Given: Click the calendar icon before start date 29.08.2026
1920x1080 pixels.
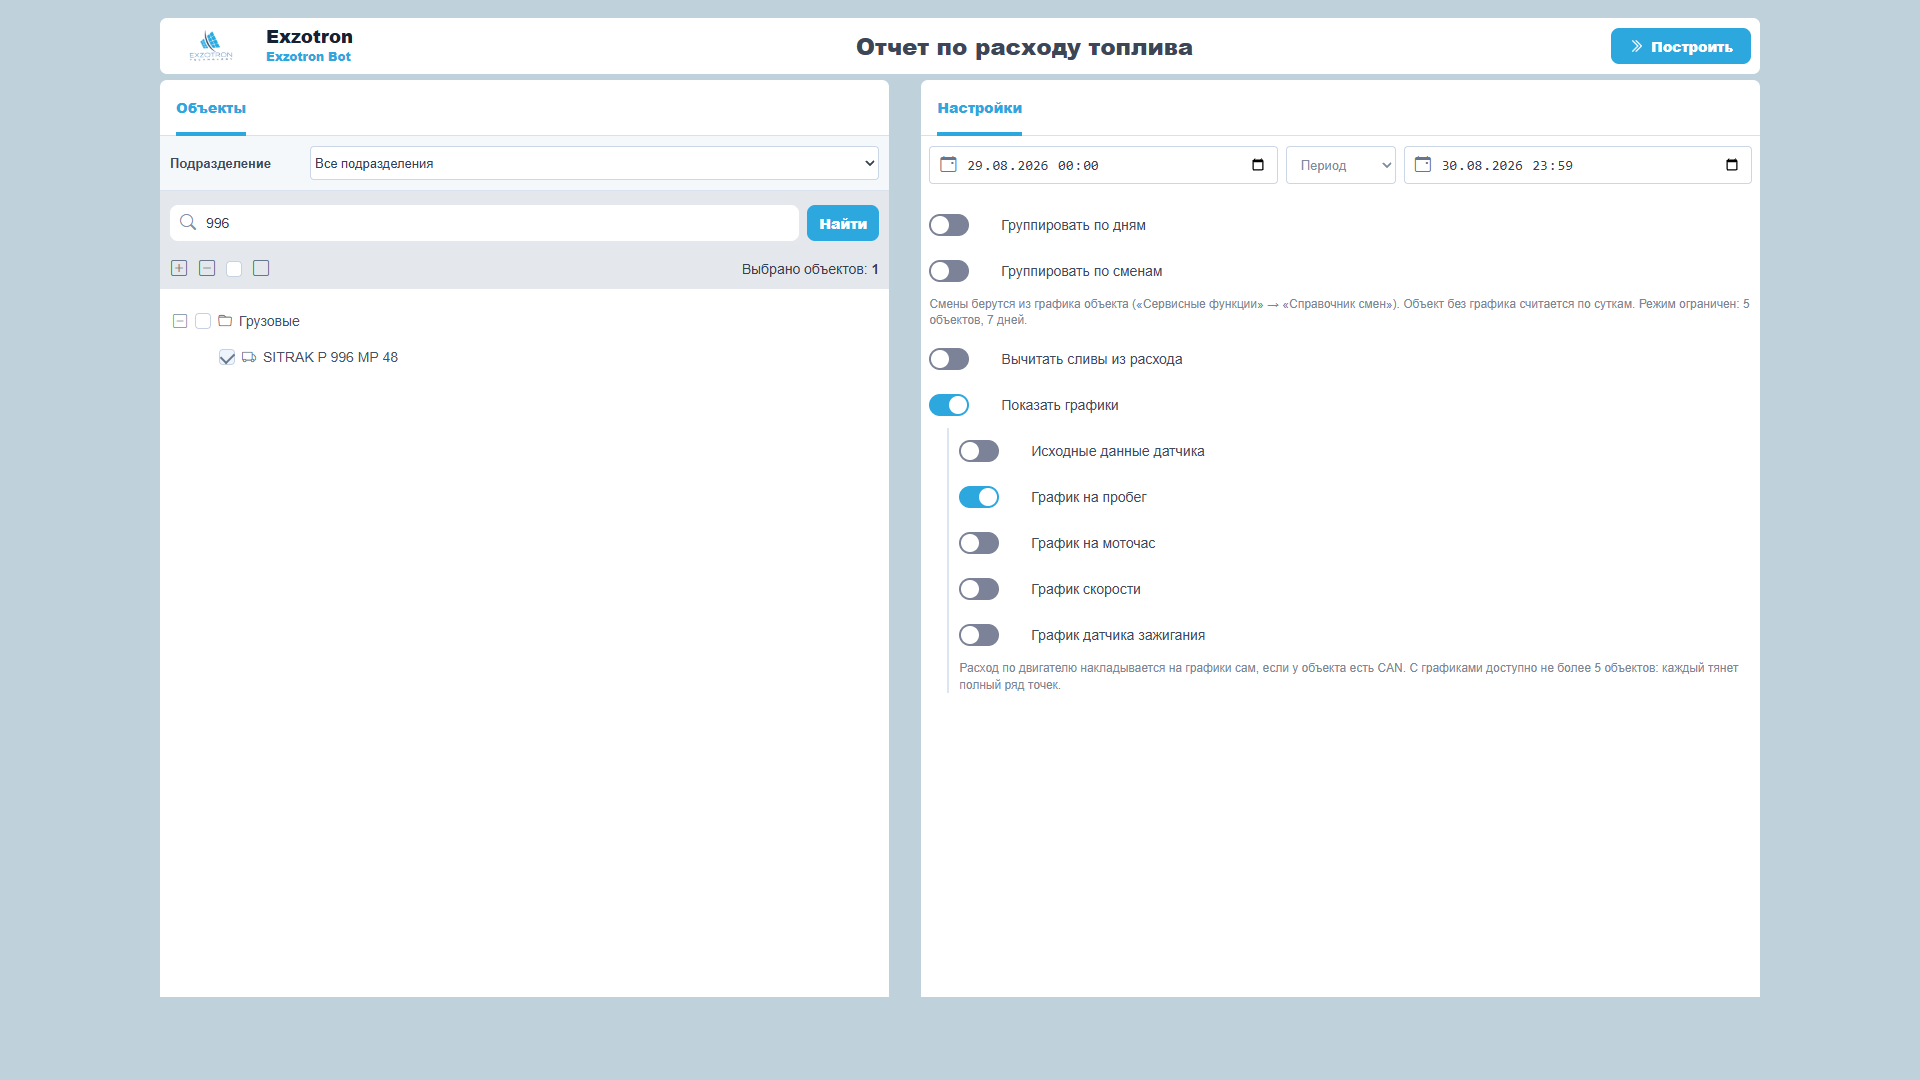Looking at the screenshot, I should click(x=948, y=165).
